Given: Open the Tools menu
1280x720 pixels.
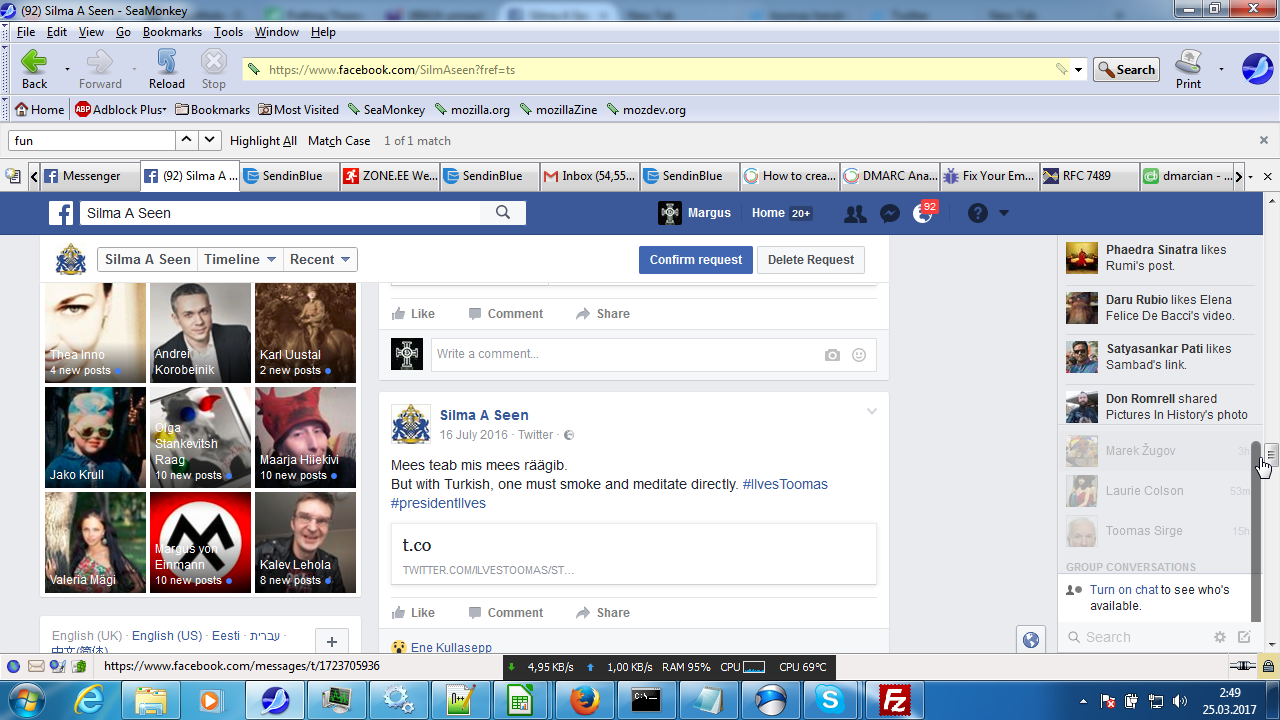Looking at the screenshot, I should pyautogui.click(x=228, y=32).
